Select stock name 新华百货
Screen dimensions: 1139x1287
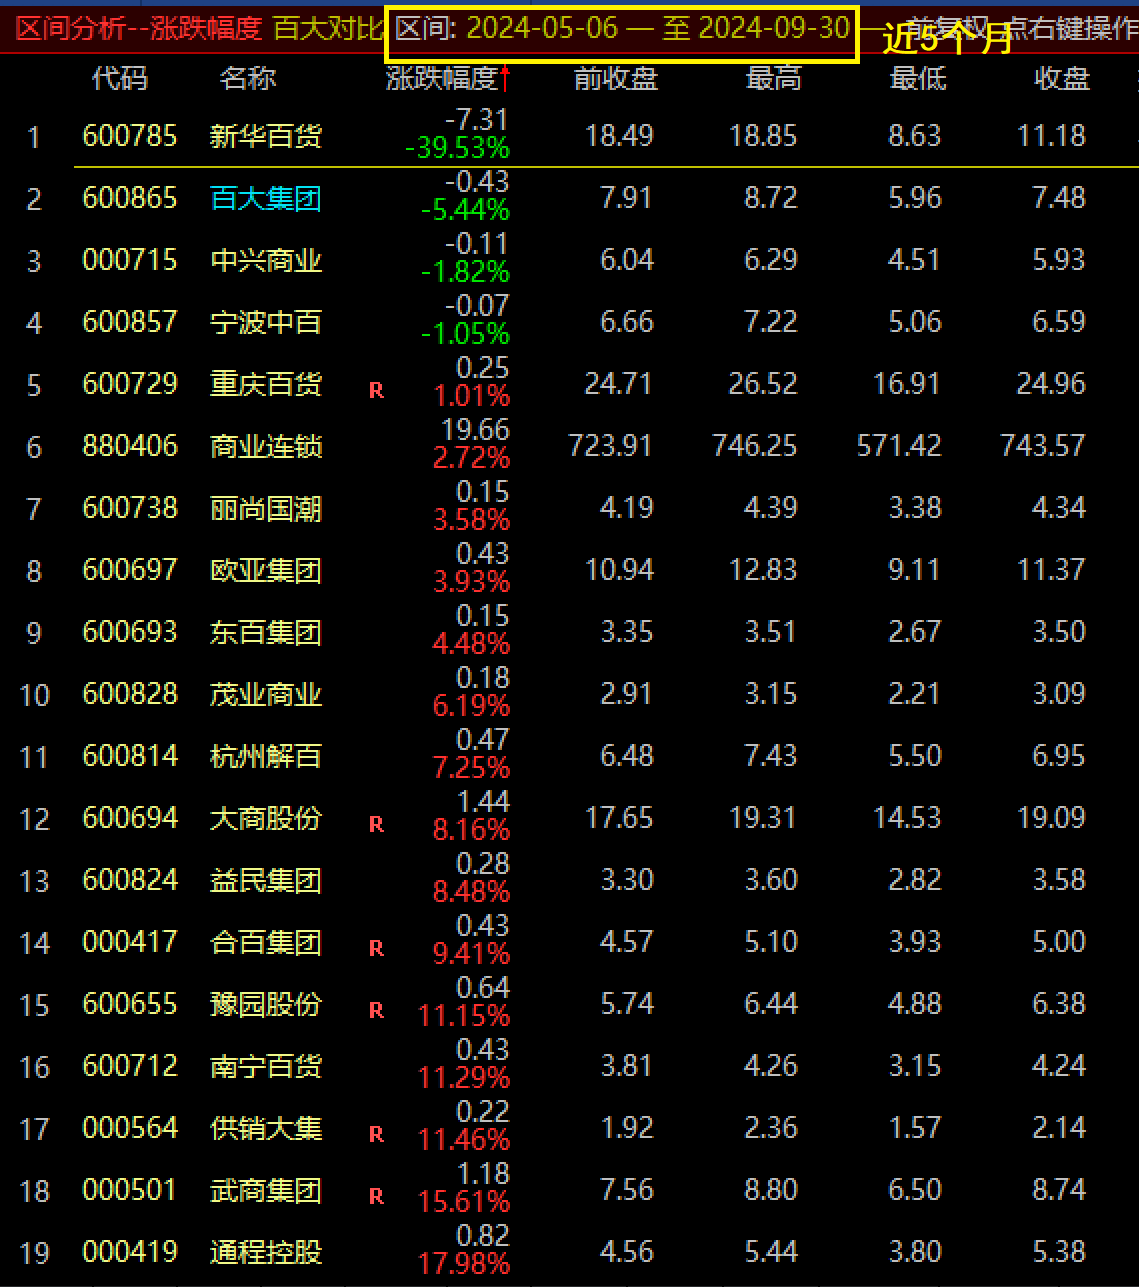[x=266, y=136]
